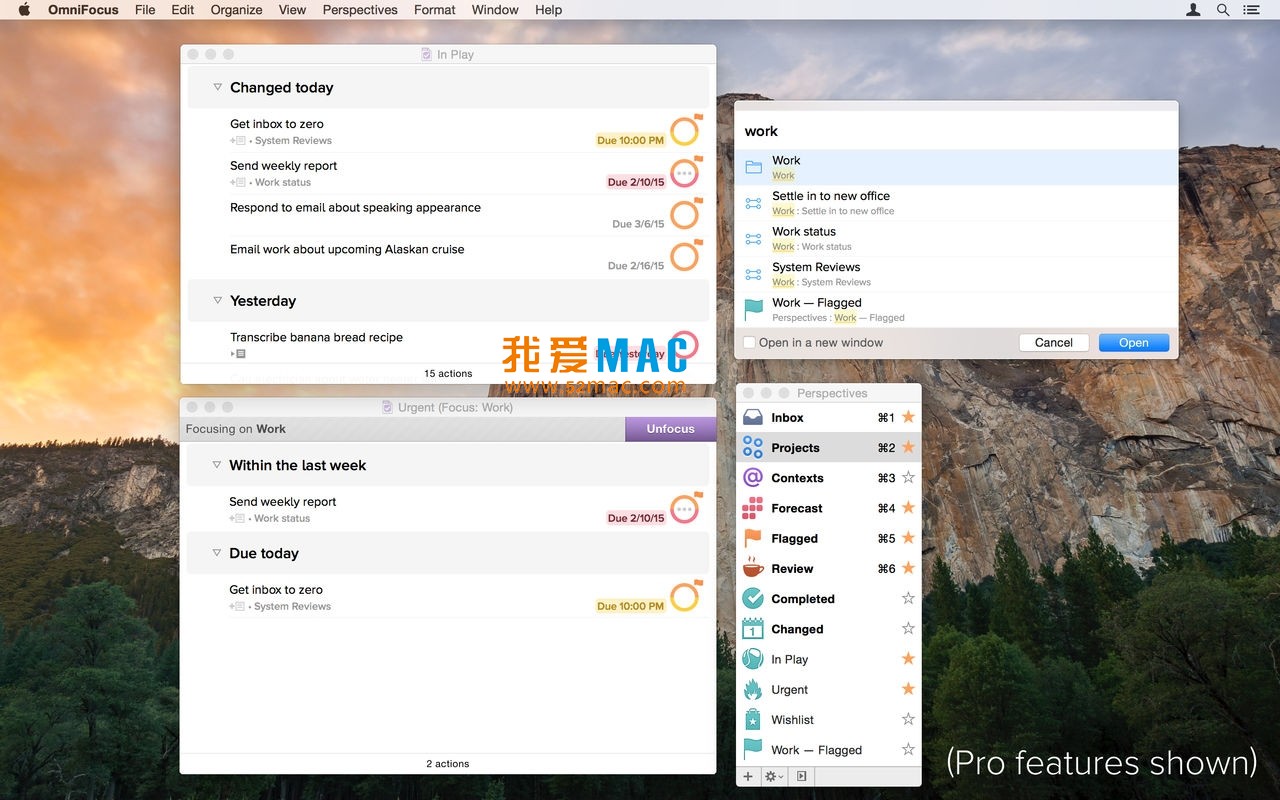1280x800 pixels.
Task: Click the Work status project icon in results
Action: click(754, 239)
